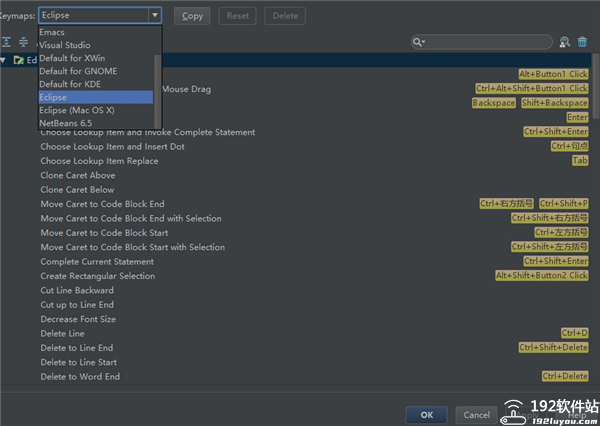Select Visual Studio keymap option
The width and height of the screenshot is (600, 426).
pyautogui.click(x=96, y=45)
